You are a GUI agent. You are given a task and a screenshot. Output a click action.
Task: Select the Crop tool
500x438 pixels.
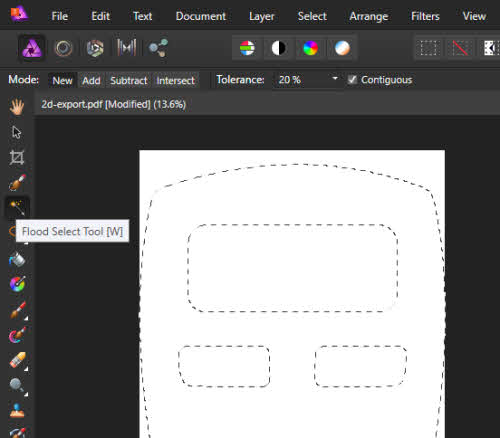click(17, 157)
